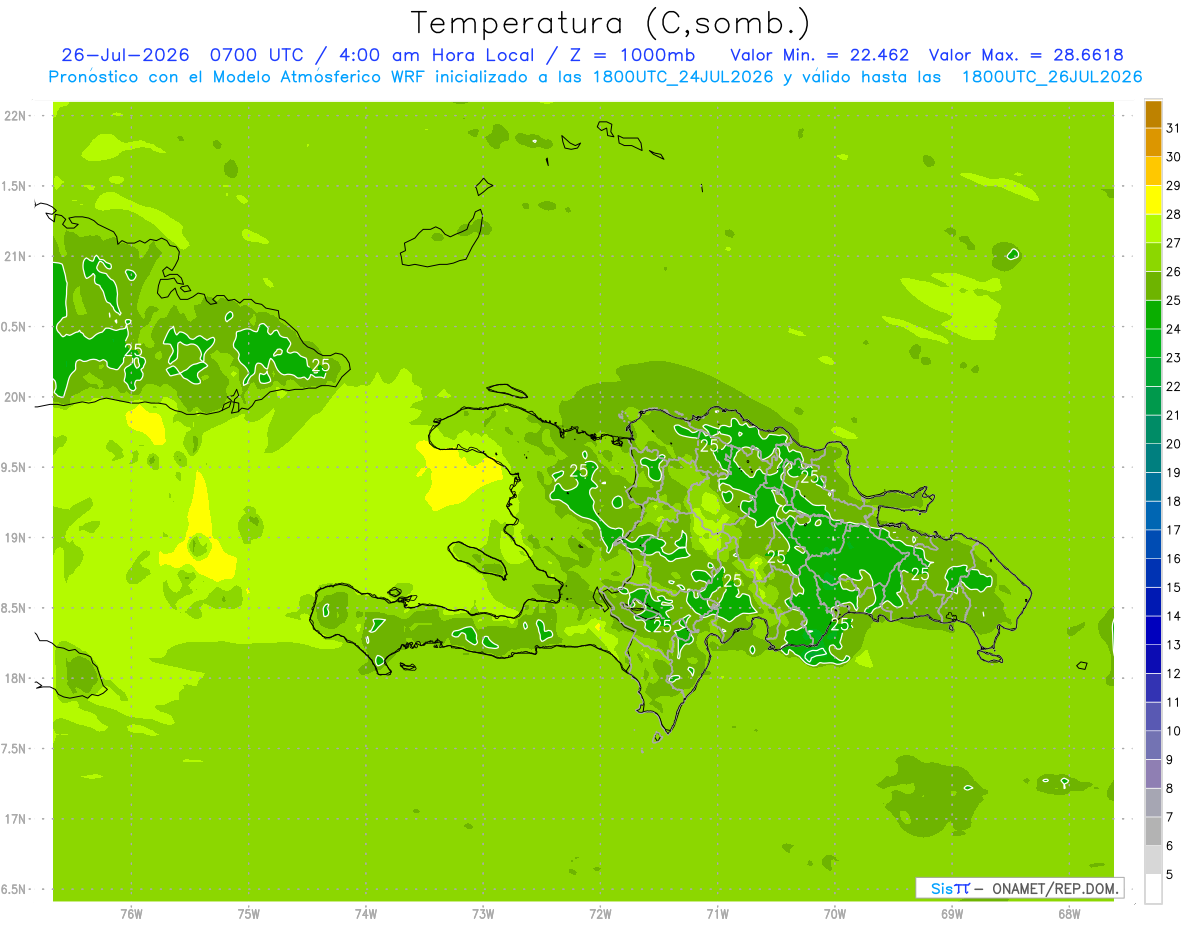Click the 68W longitude axis label

1068,913
